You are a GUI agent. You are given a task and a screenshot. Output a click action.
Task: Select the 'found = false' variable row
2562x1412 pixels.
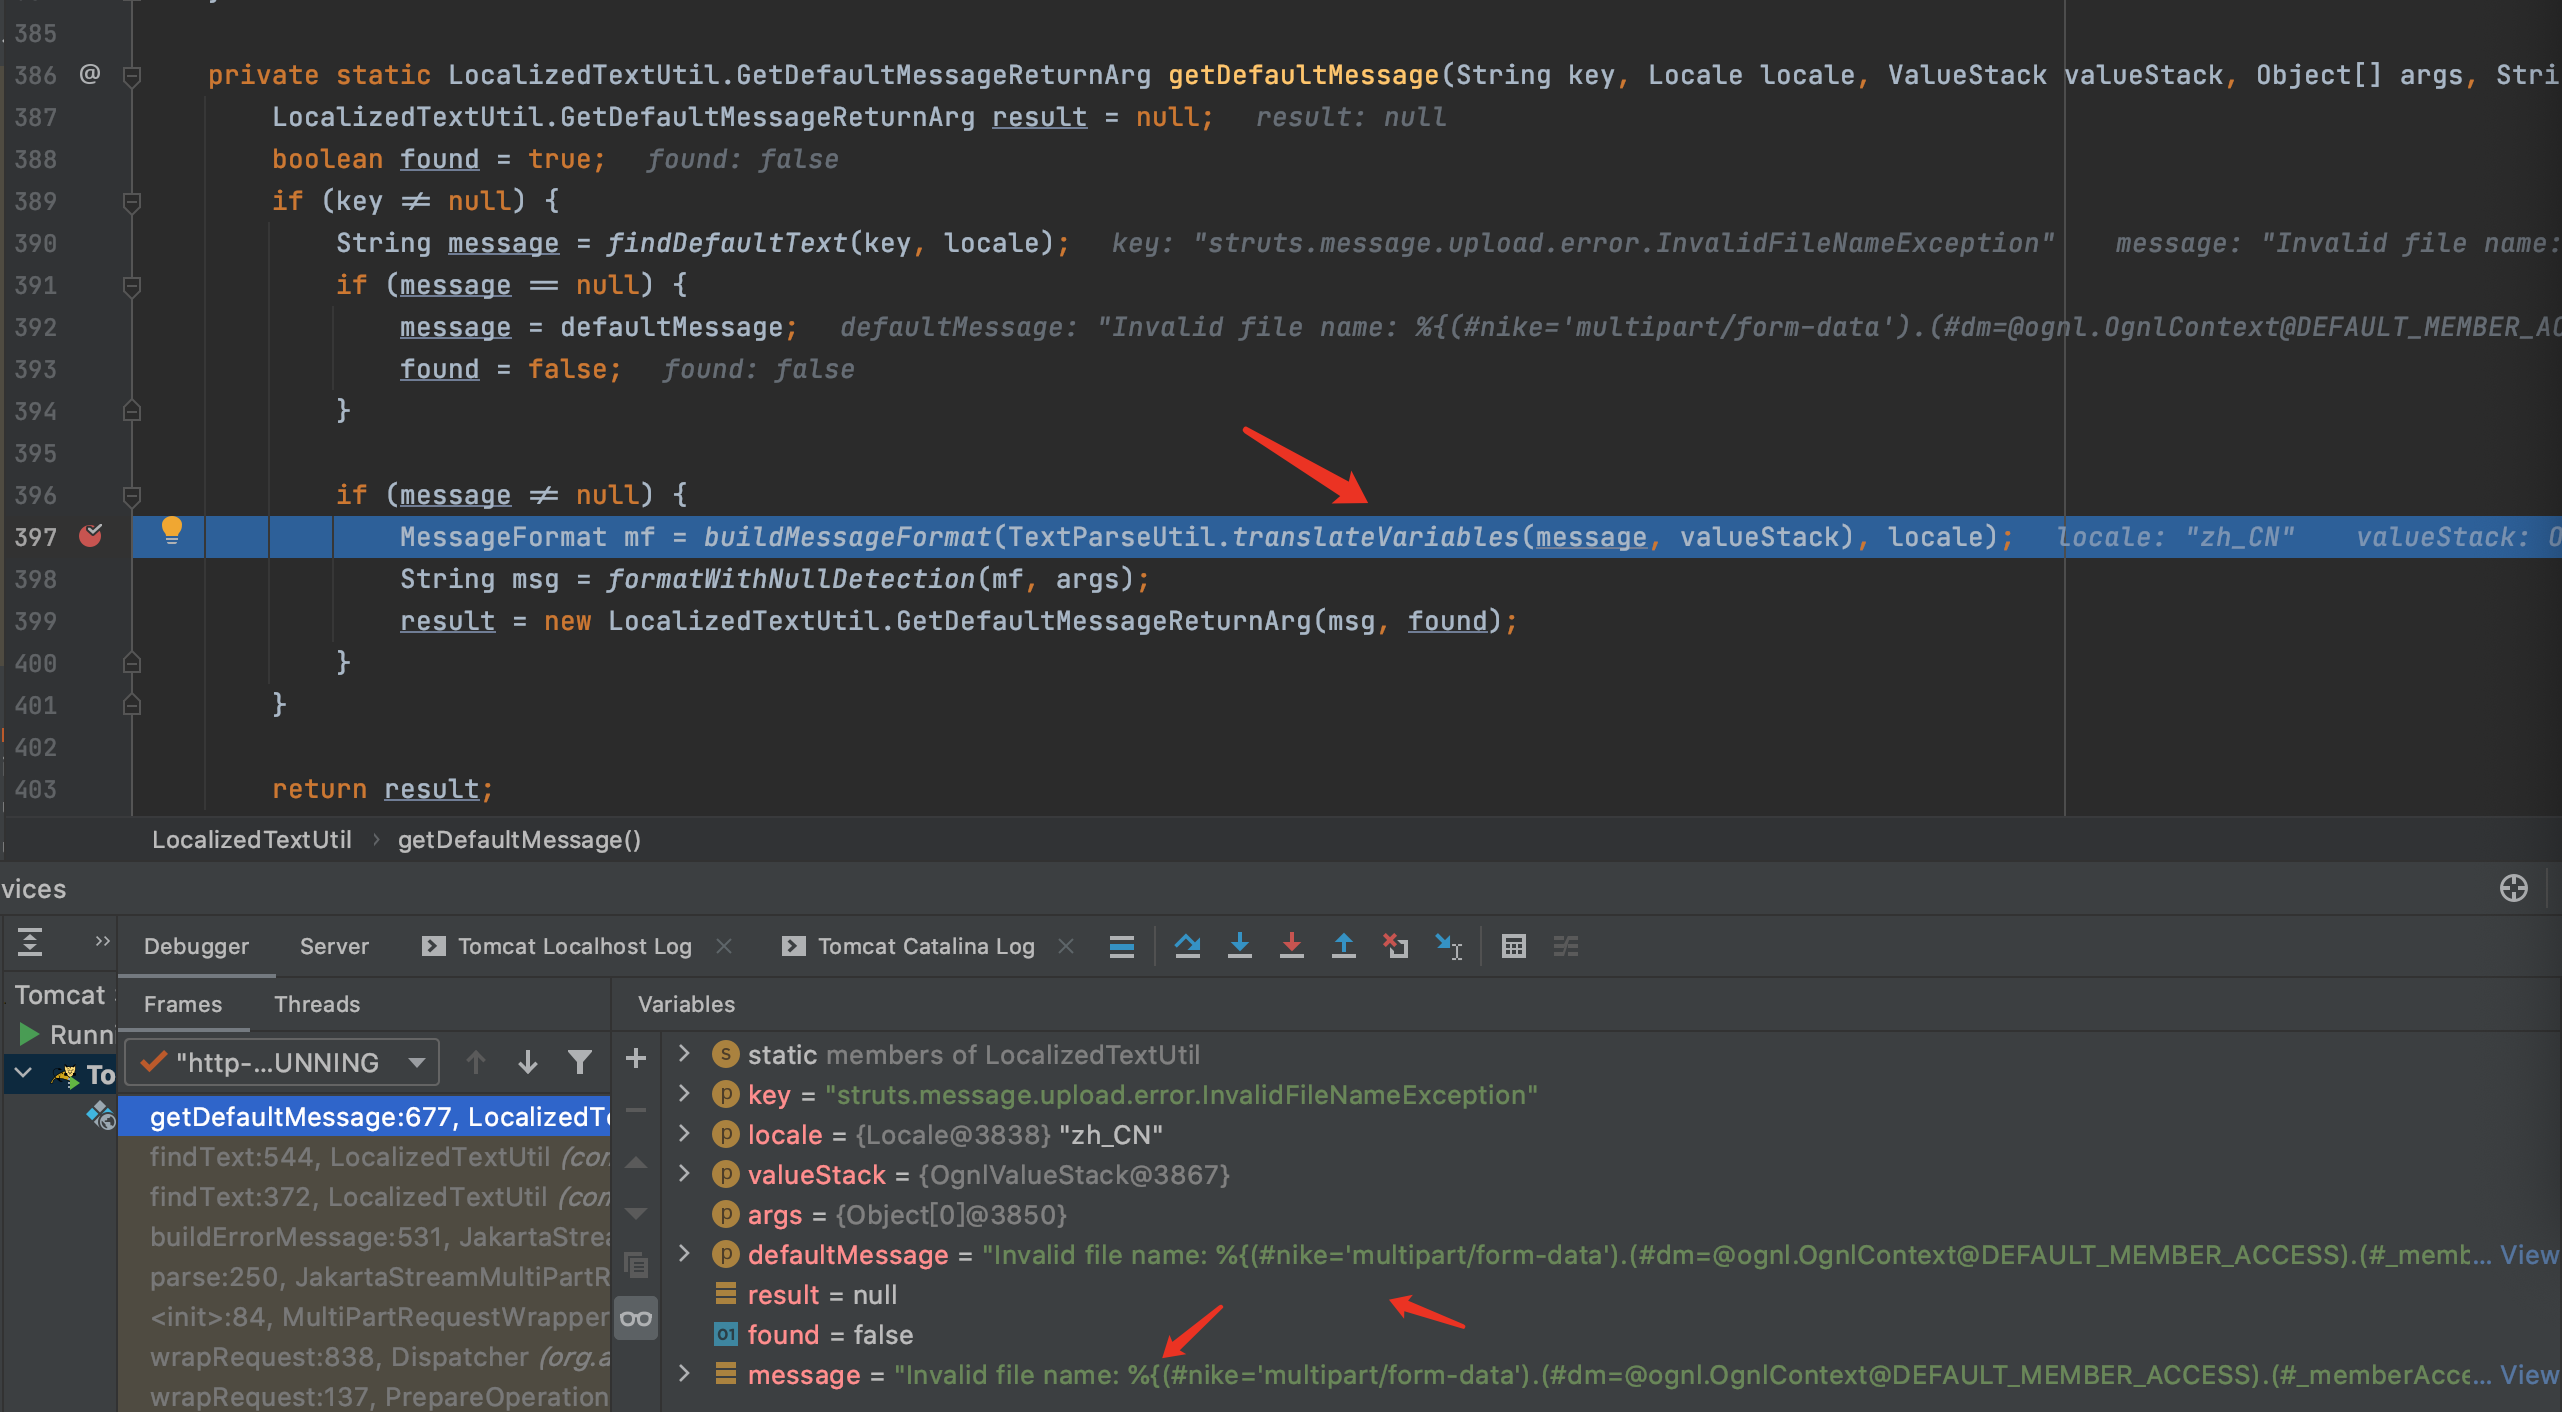pyautogui.click(x=1612, y=1334)
